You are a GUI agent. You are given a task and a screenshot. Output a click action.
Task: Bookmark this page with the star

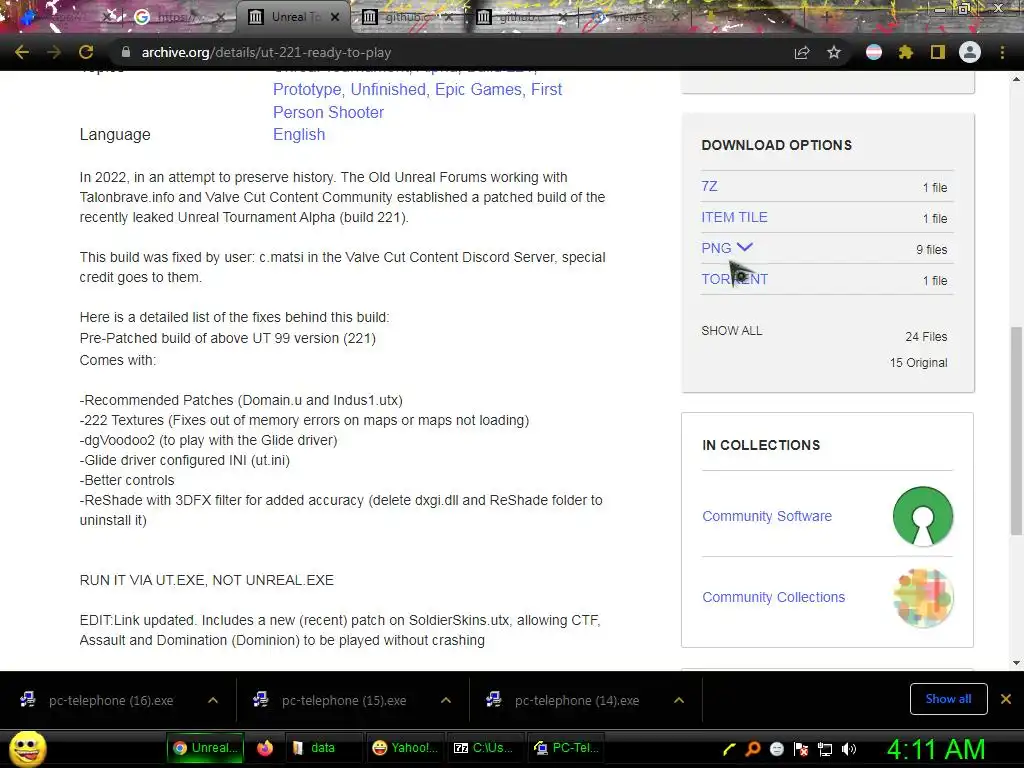pos(834,52)
